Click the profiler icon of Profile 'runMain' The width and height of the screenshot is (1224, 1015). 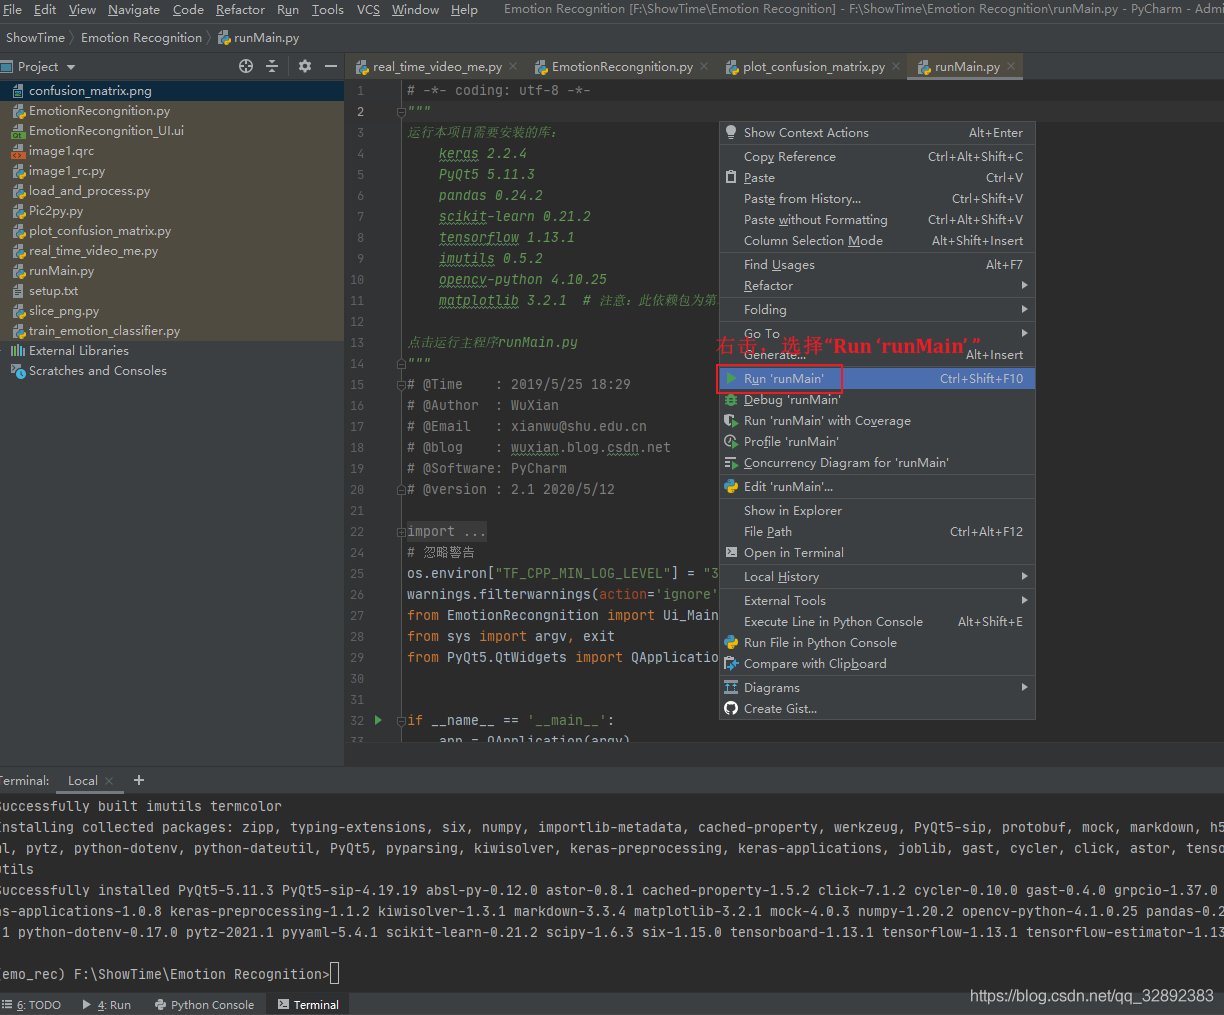click(x=731, y=442)
